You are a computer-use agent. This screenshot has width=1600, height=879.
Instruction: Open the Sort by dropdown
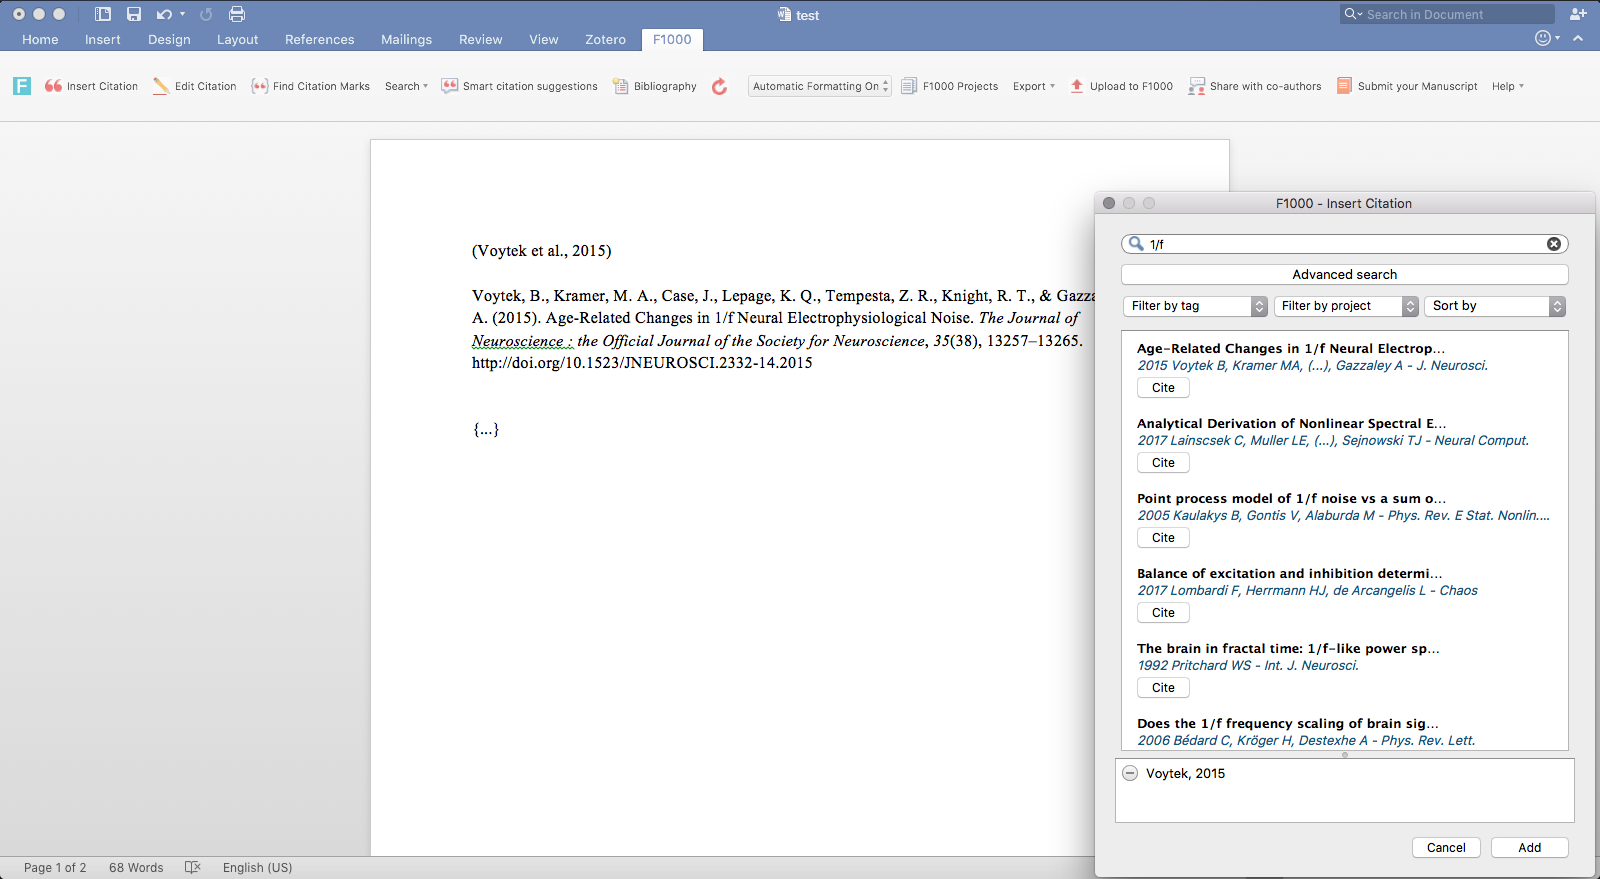[1495, 306]
